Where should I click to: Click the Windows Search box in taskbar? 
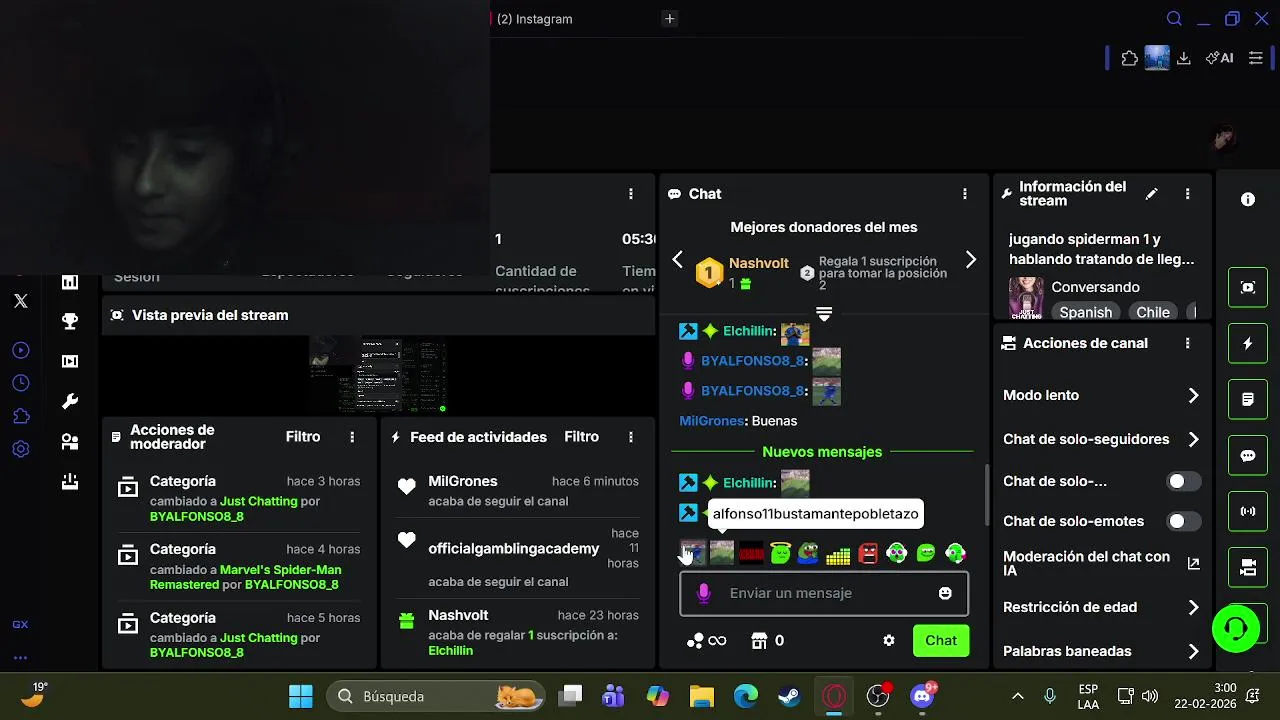(437, 696)
